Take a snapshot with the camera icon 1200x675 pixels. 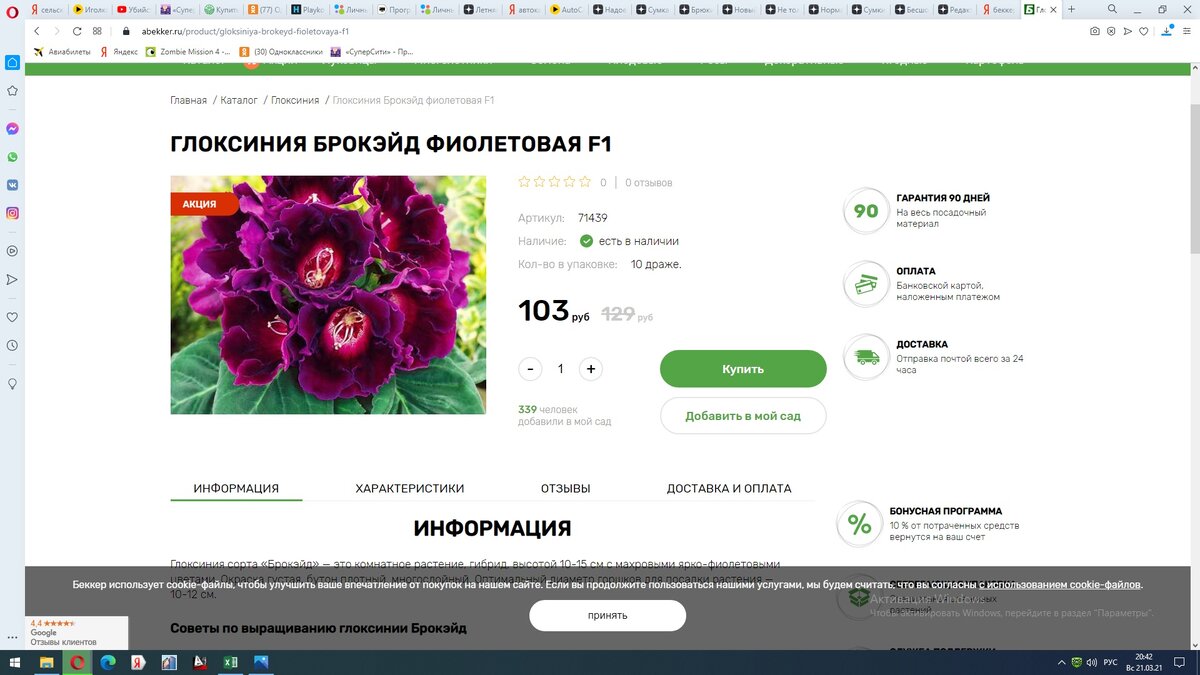[x=1095, y=31]
